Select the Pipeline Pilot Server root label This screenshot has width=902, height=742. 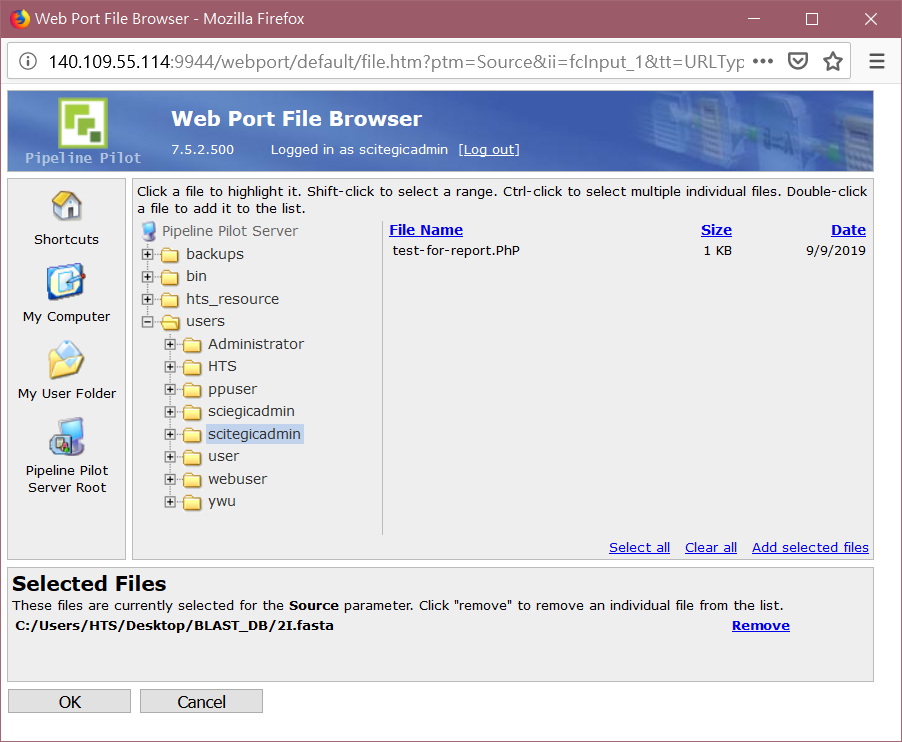tap(230, 231)
